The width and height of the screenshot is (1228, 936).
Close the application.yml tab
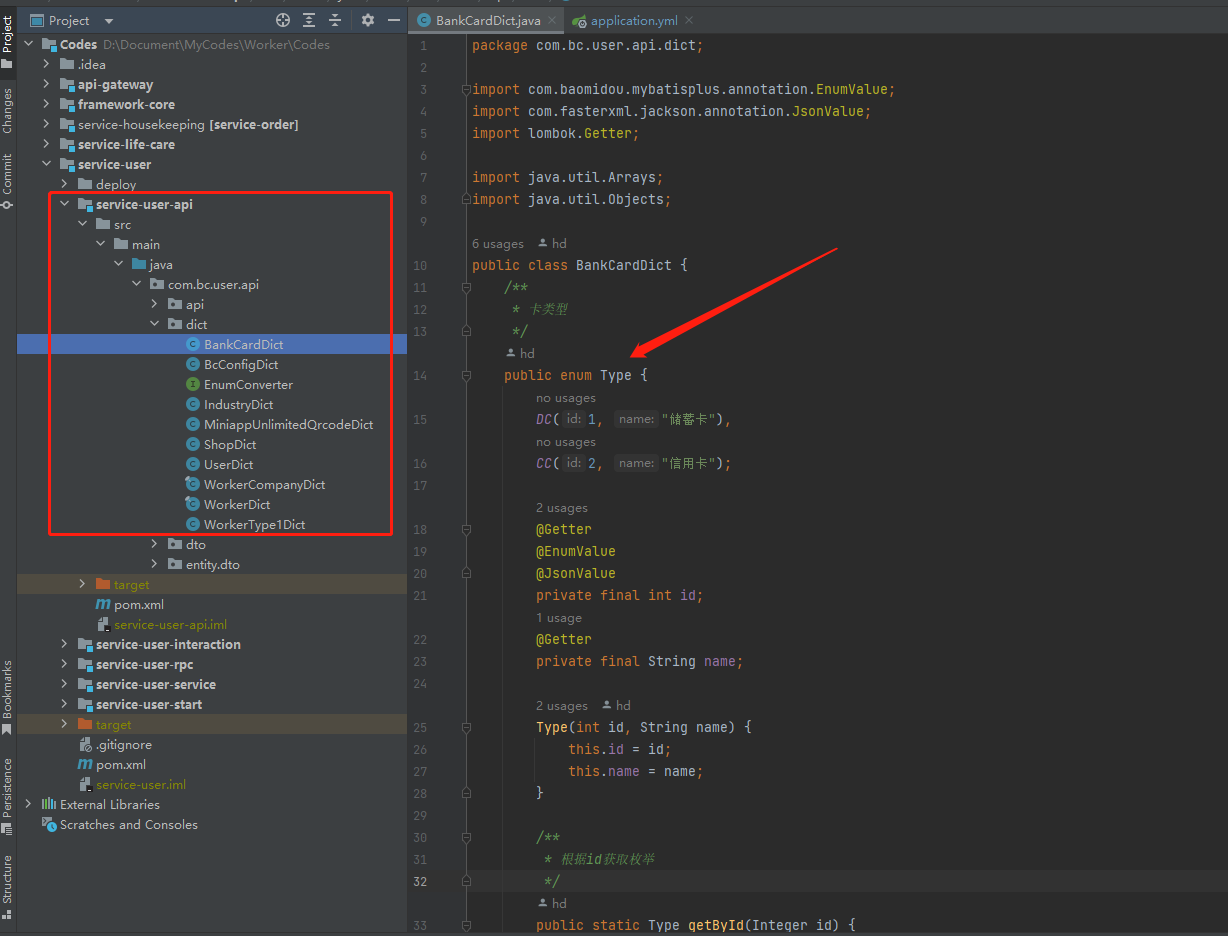click(689, 20)
